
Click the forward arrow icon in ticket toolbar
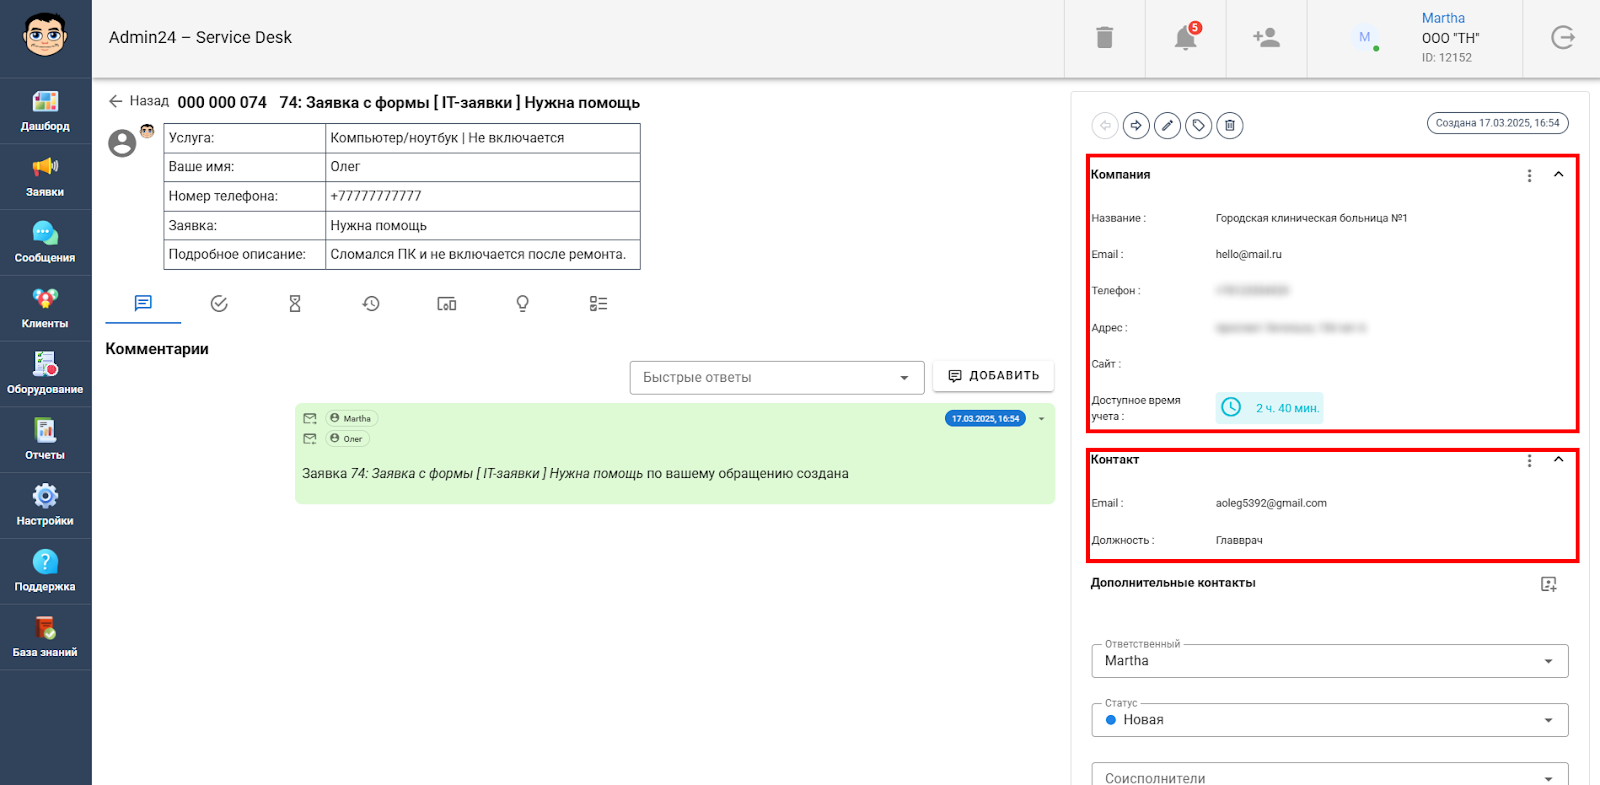click(x=1136, y=125)
